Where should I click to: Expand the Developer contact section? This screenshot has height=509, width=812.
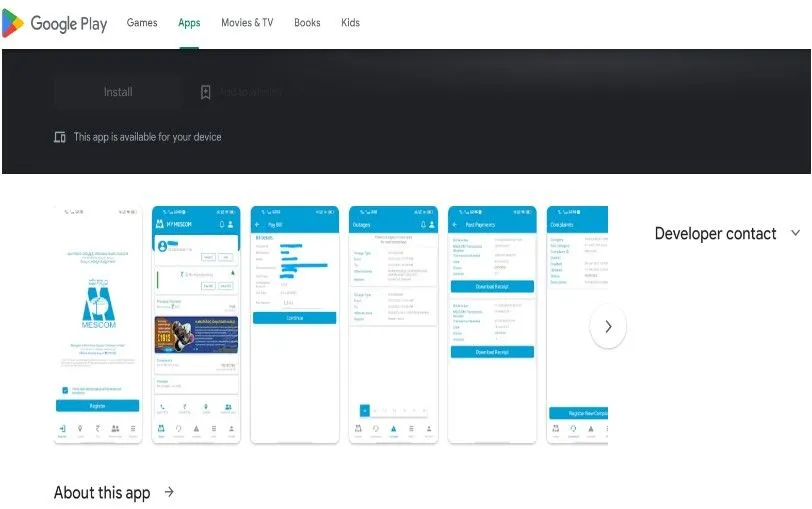[x=795, y=233]
